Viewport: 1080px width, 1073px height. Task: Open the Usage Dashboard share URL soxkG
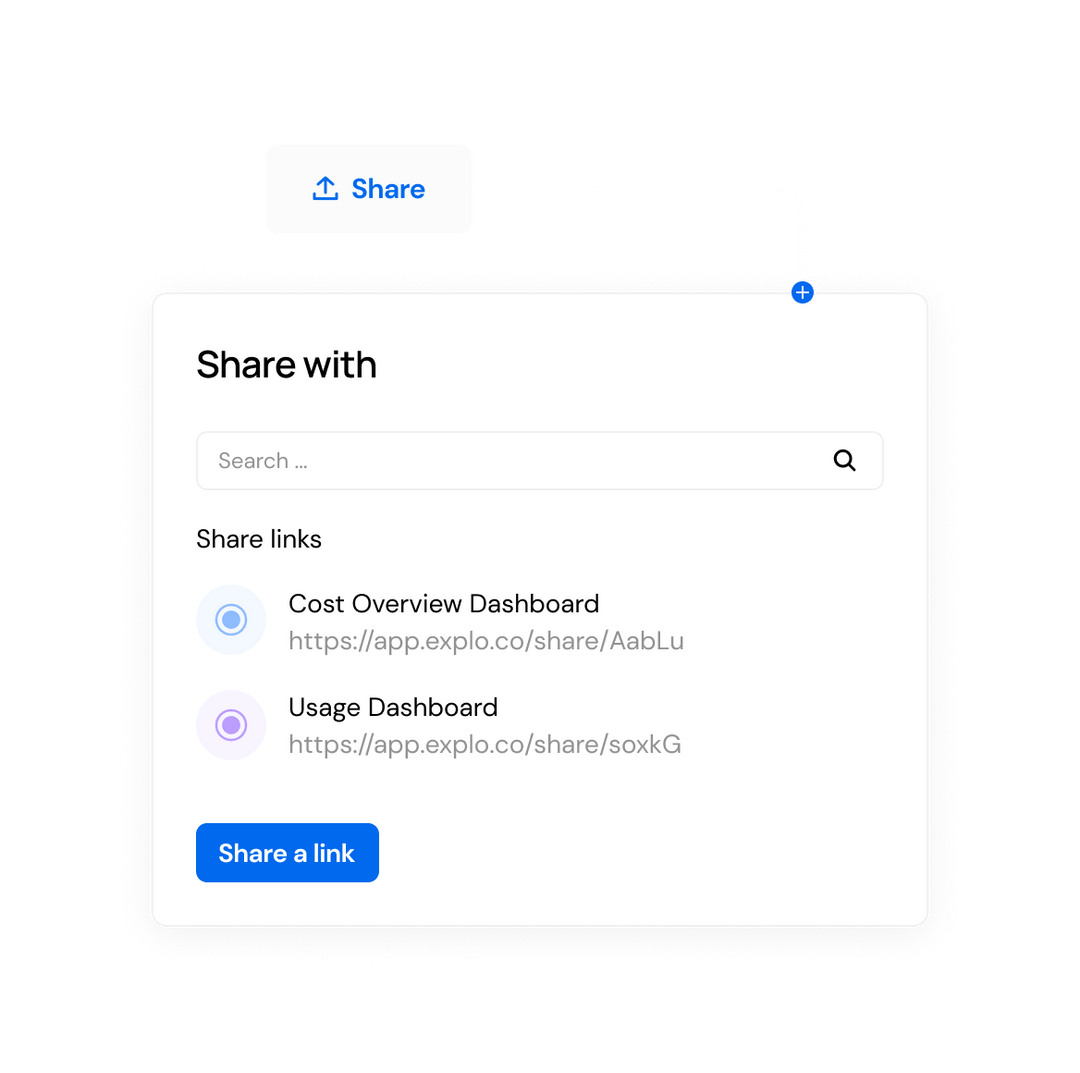pos(485,745)
